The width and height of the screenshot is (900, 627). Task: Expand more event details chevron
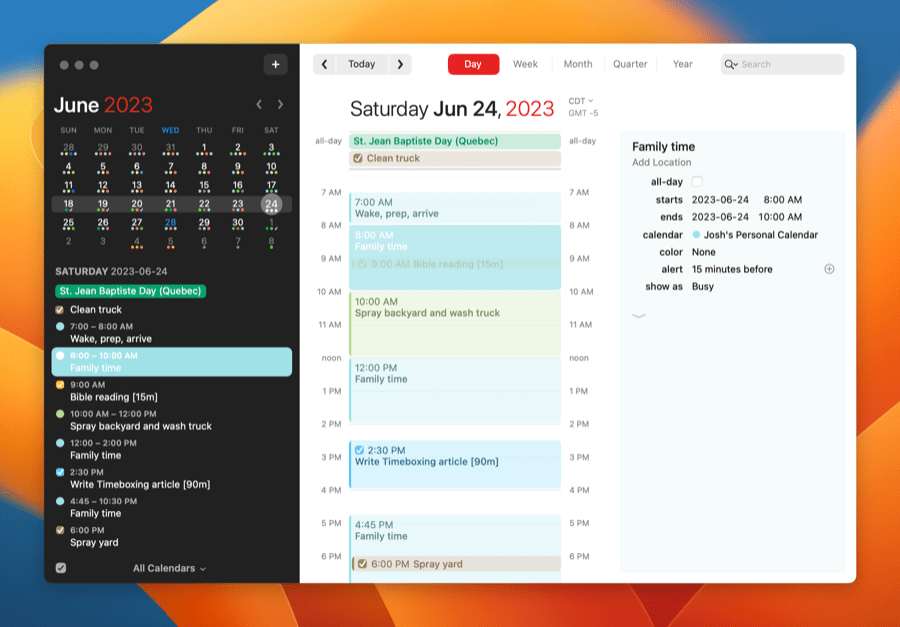click(x=639, y=316)
